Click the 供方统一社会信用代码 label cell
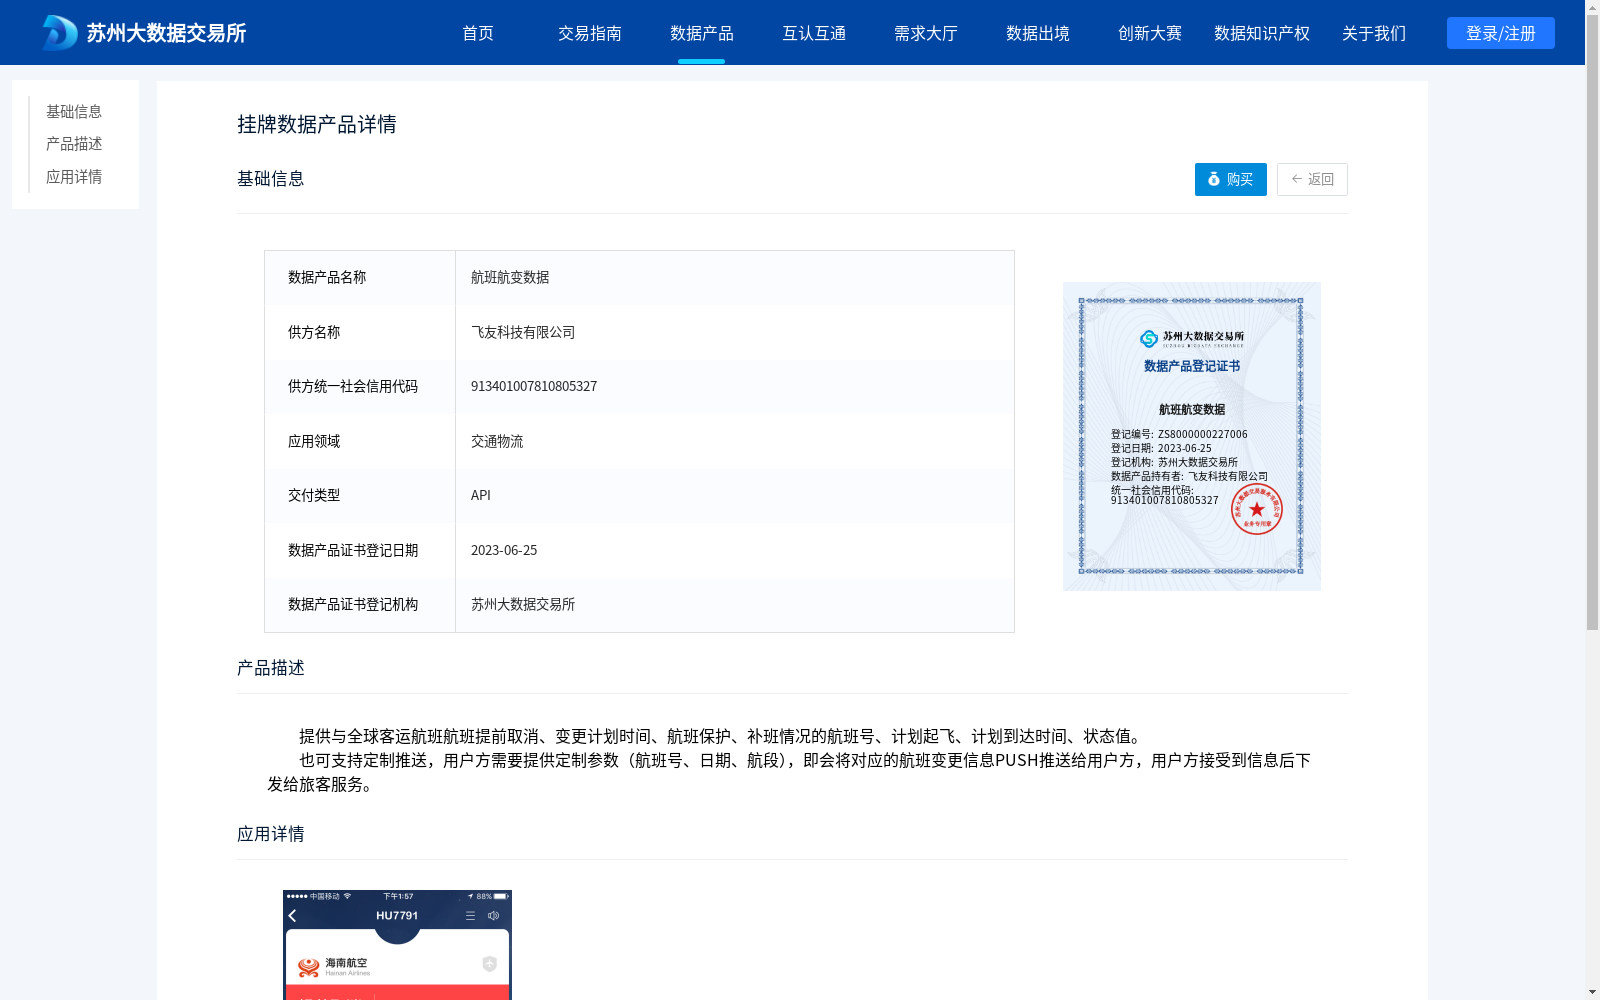Viewport: 1600px width, 1000px height. [x=360, y=387]
